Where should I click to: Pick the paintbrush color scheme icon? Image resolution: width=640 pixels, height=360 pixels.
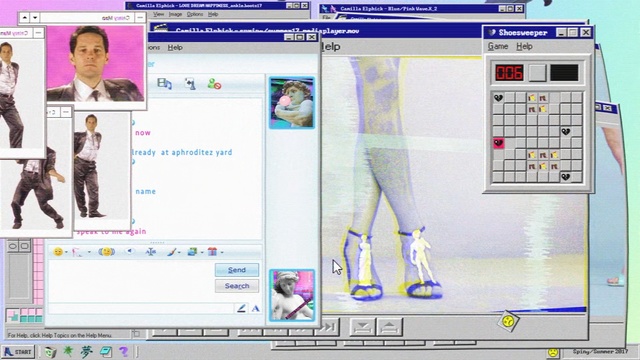[x=171, y=252]
